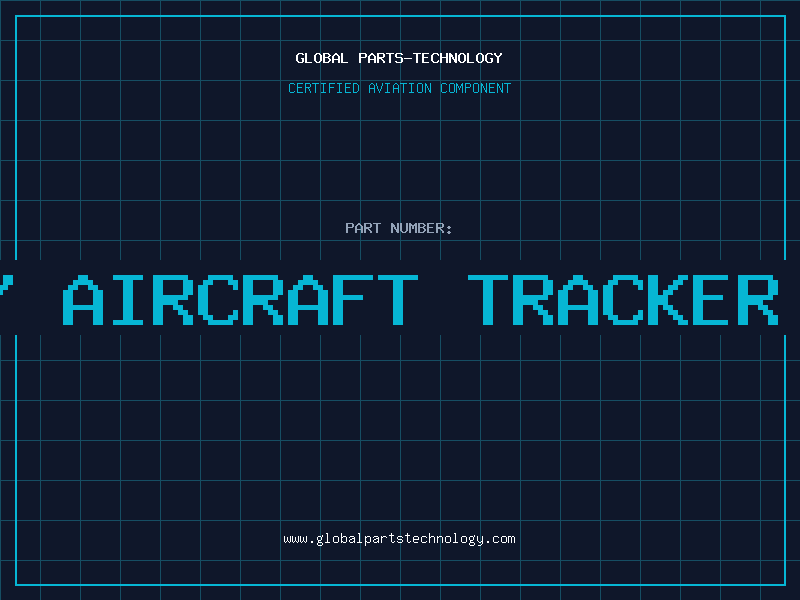Screen dimensions: 800x600
Task: Click the GLOBAL PARTS-TECHNOLOGY title
Action: click(x=399, y=58)
